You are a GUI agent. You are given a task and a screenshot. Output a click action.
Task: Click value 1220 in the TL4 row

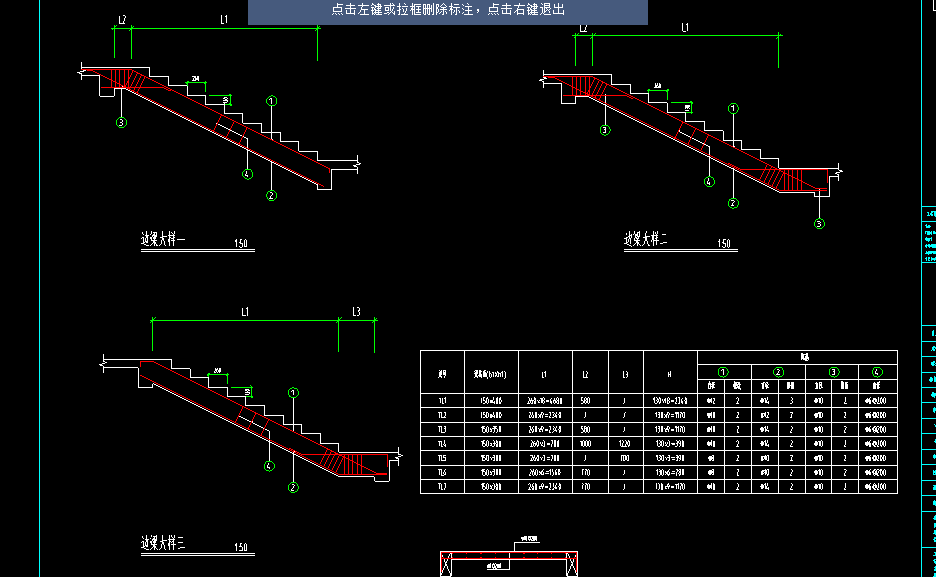625,444
